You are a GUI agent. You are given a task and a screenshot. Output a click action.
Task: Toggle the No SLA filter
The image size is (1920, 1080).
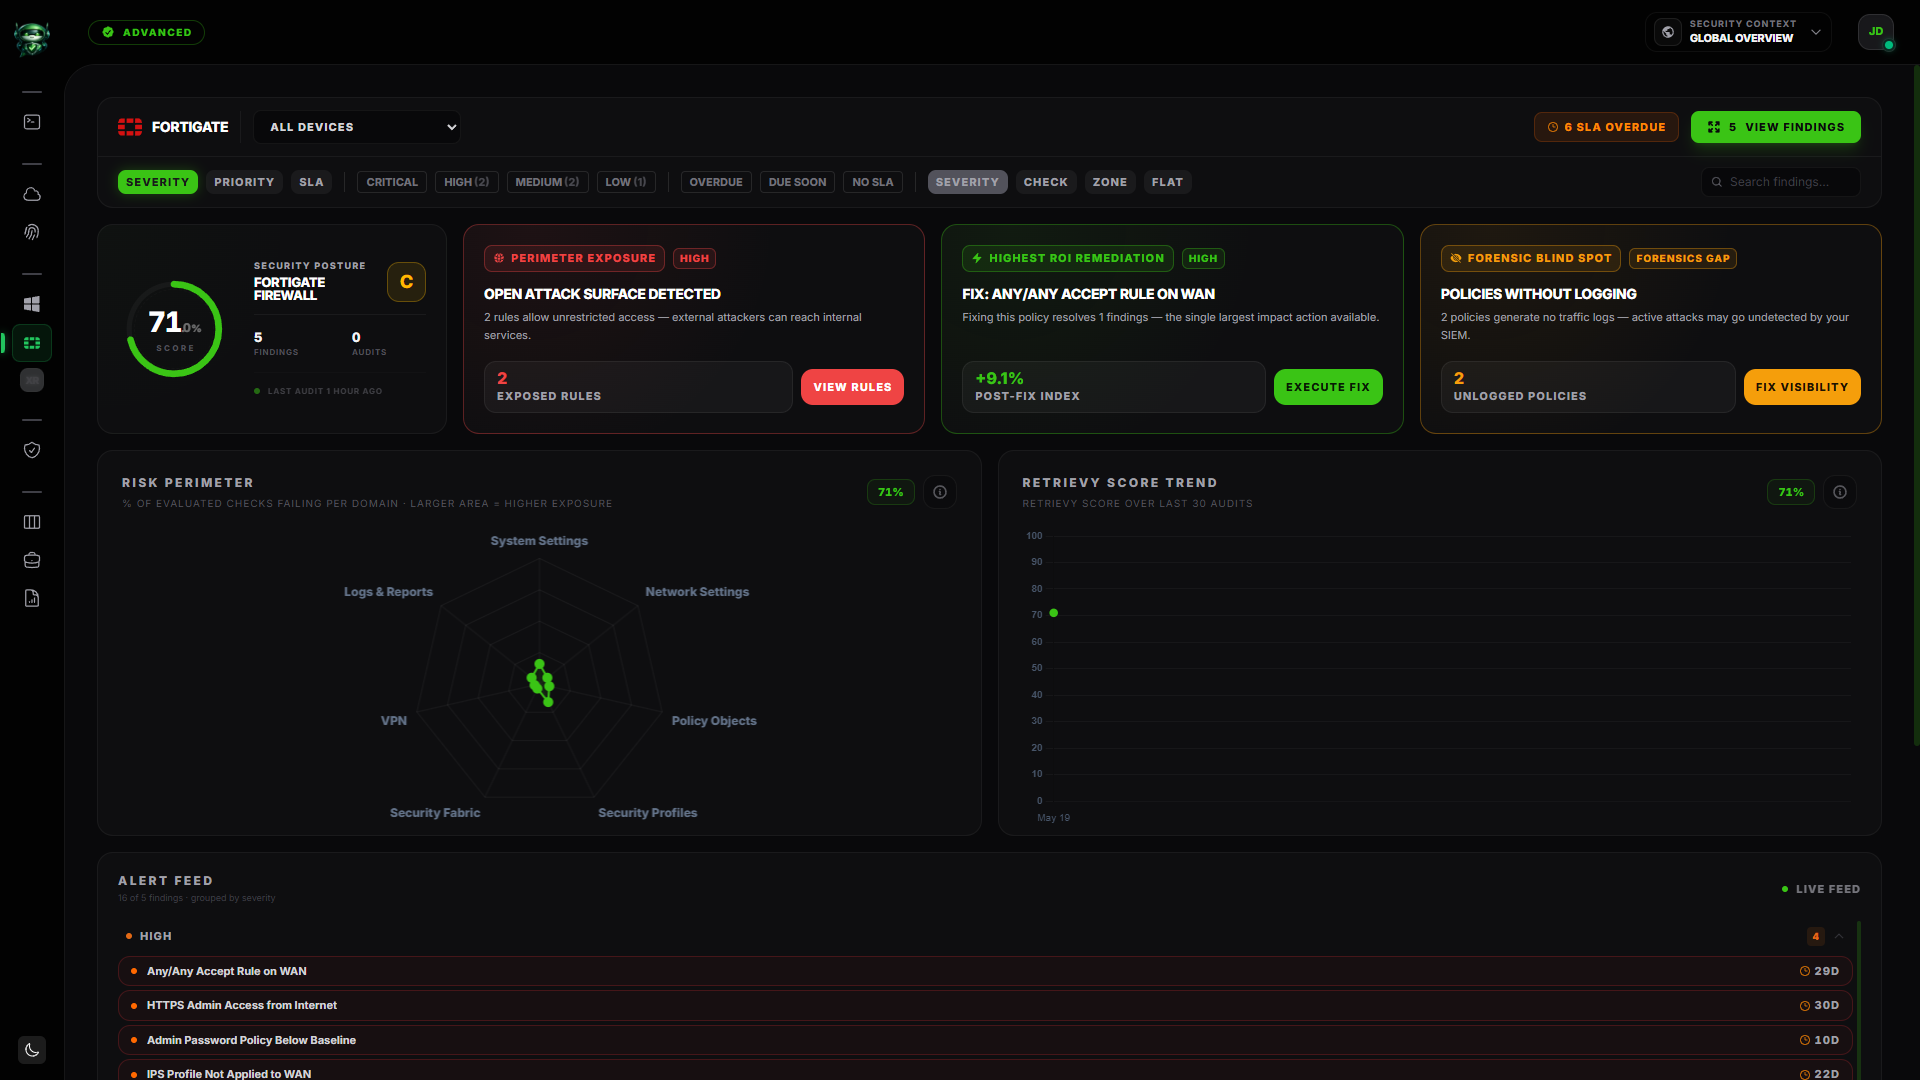pyautogui.click(x=873, y=182)
